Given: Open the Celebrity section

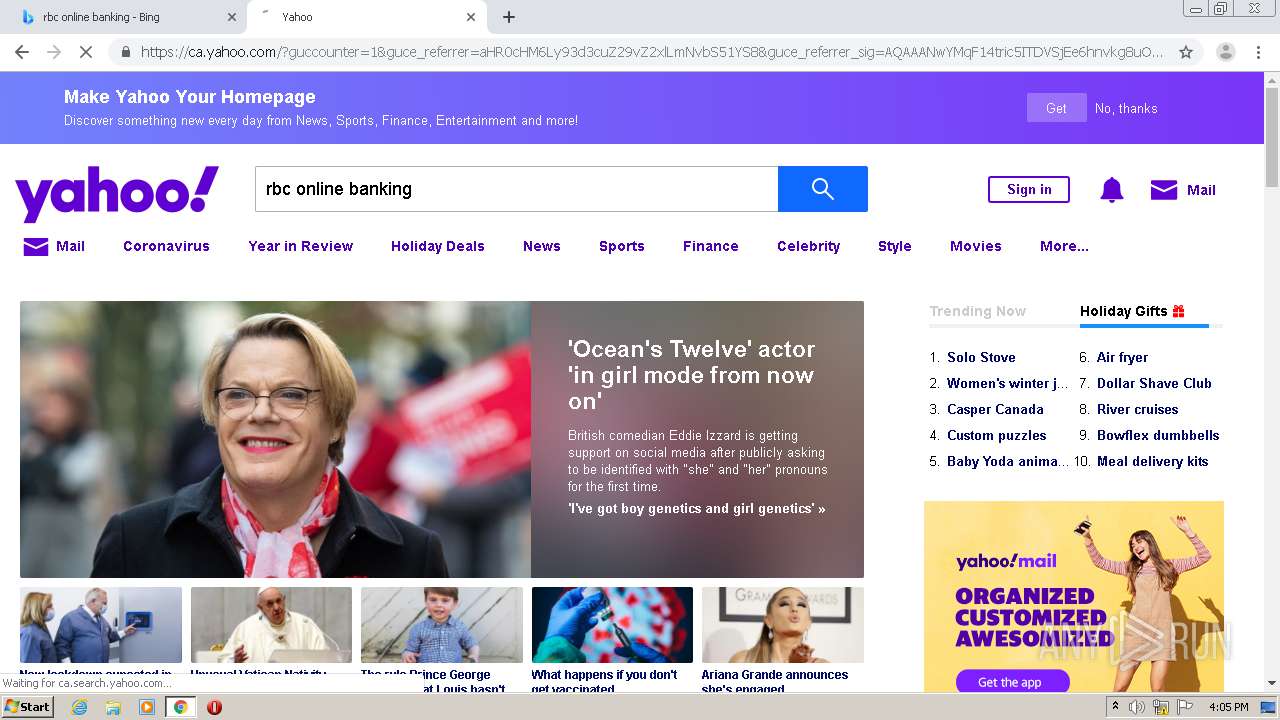Looking at the screenshot, I should [808, 246].
